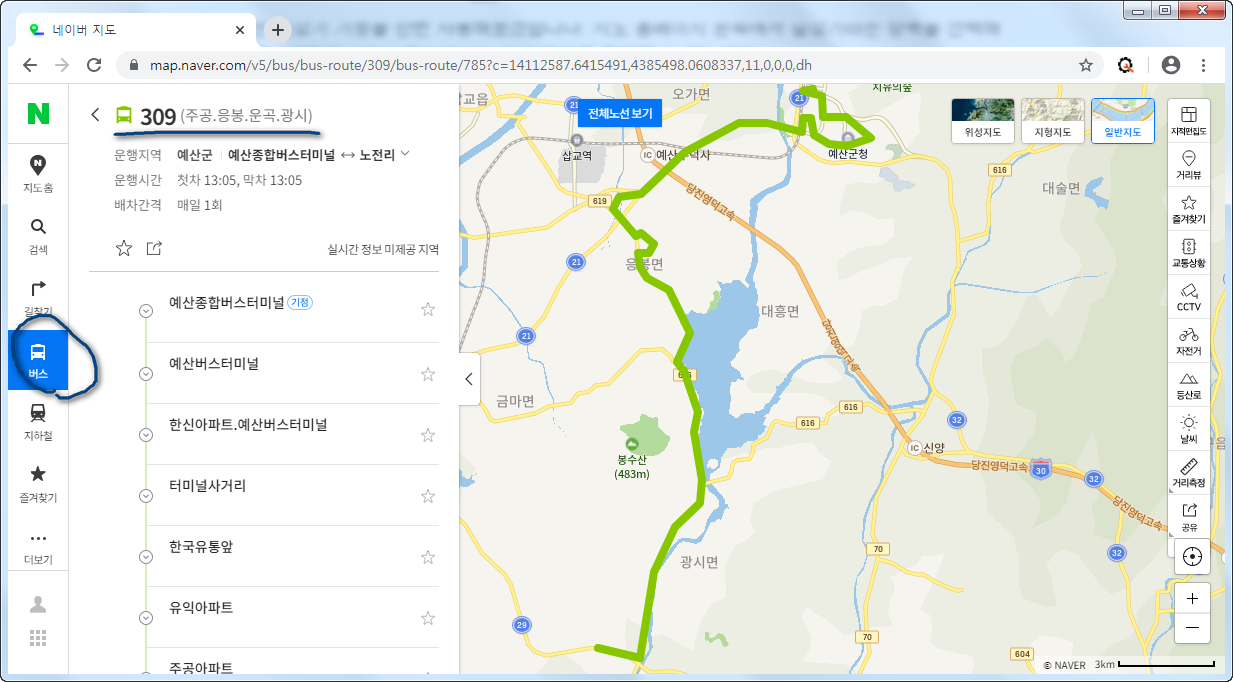Expand the 예산종합버스터미널 stop chevron
The height and width of the screenshot is (682, 1233).
146,311
